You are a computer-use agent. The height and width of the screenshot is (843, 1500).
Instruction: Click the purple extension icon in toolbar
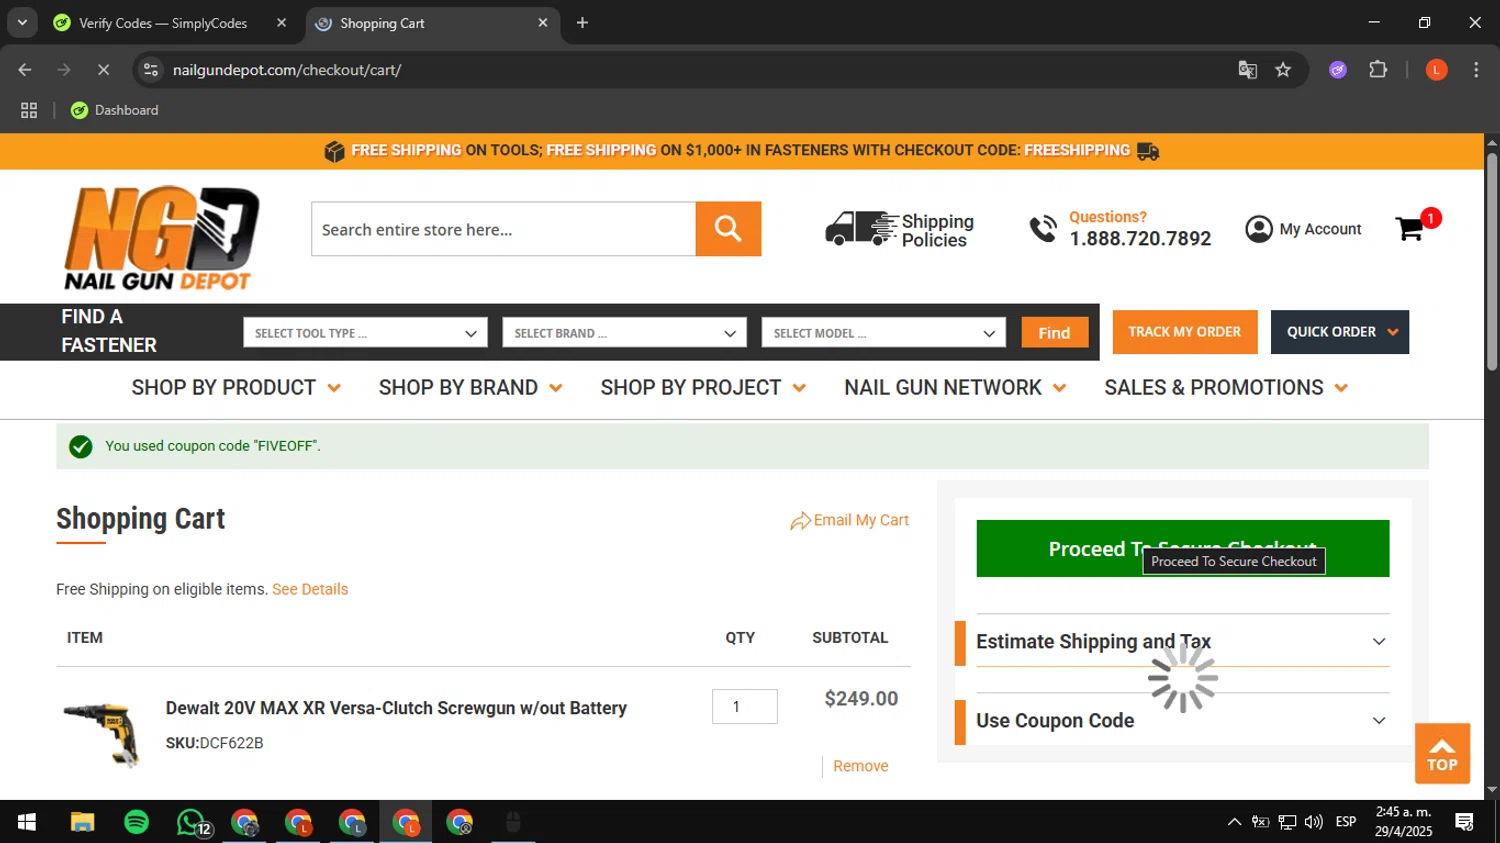click(x=1338, y=70)
